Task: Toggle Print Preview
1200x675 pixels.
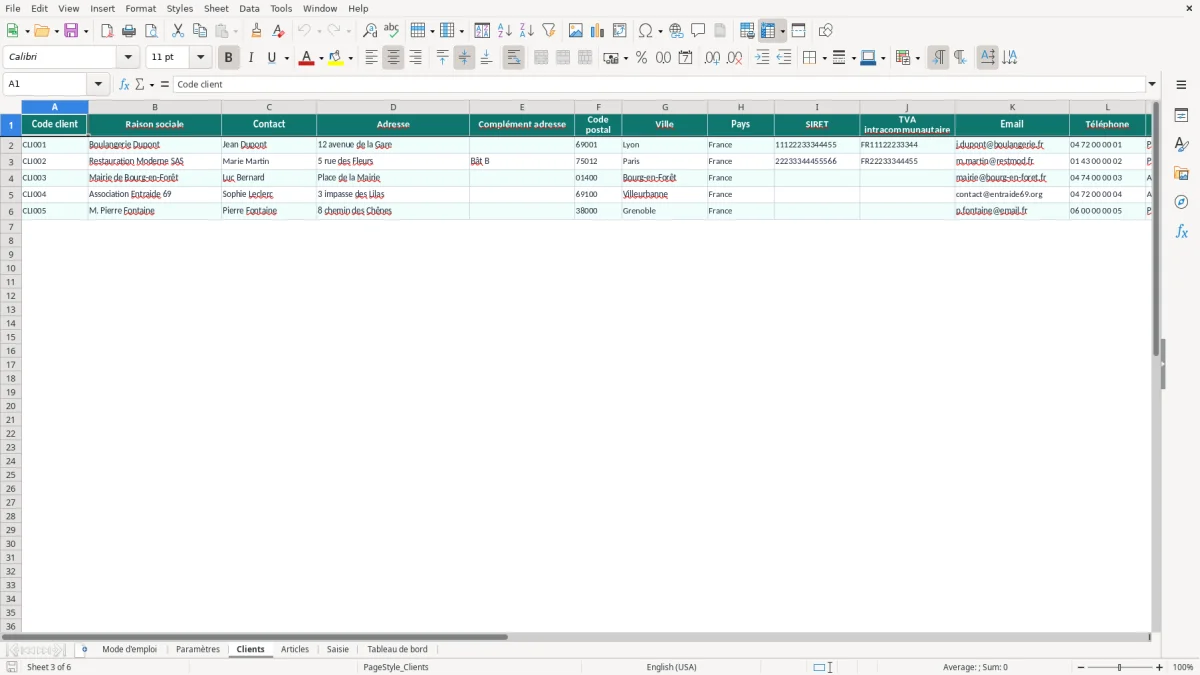Action: pos(151,31)
